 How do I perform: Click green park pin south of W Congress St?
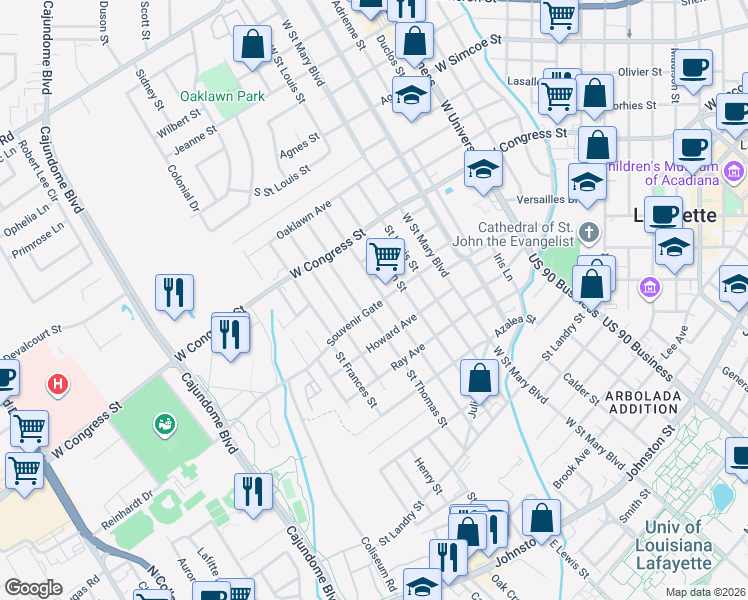pyautogui.click(x=165, y=424)
